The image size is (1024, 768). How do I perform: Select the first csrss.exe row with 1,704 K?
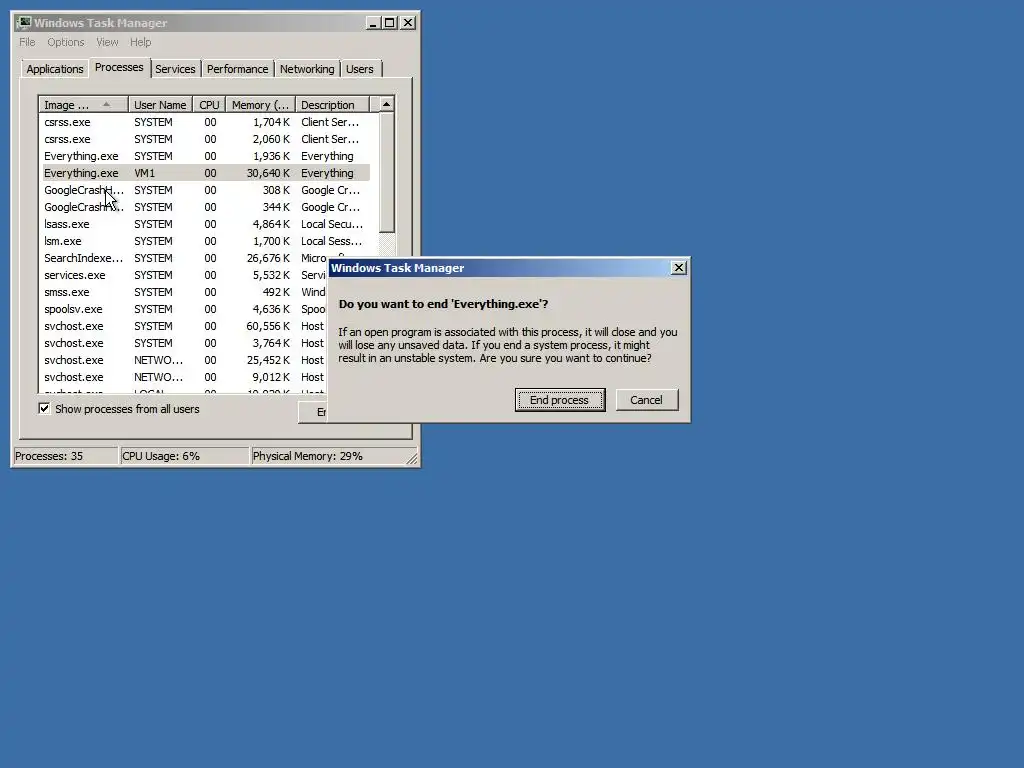(x=204, y=122)
